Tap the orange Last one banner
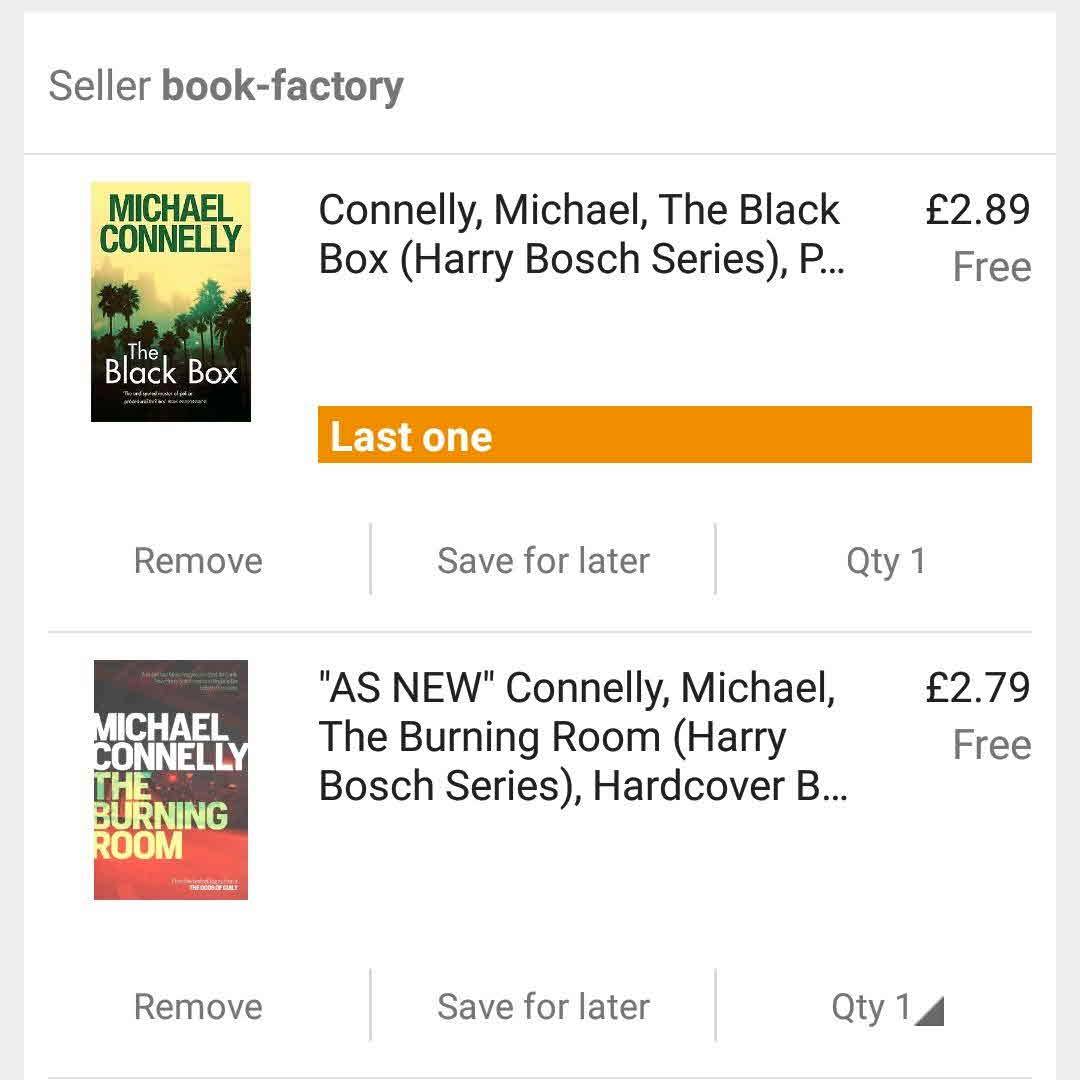1080x1080 pixels. pyautogui.click(x=674, y=435)
